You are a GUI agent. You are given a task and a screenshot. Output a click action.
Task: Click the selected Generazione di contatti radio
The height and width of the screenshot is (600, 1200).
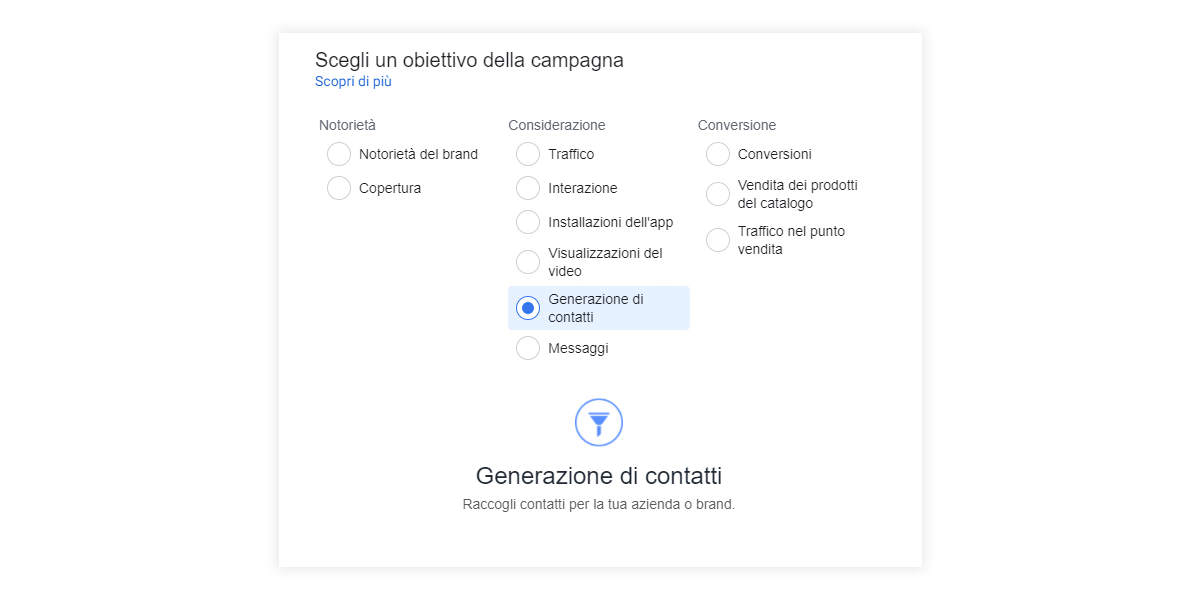528,308
